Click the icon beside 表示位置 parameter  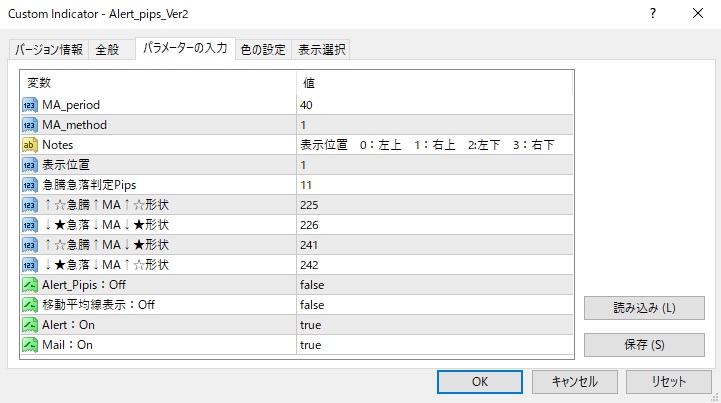tap(30, 165)
